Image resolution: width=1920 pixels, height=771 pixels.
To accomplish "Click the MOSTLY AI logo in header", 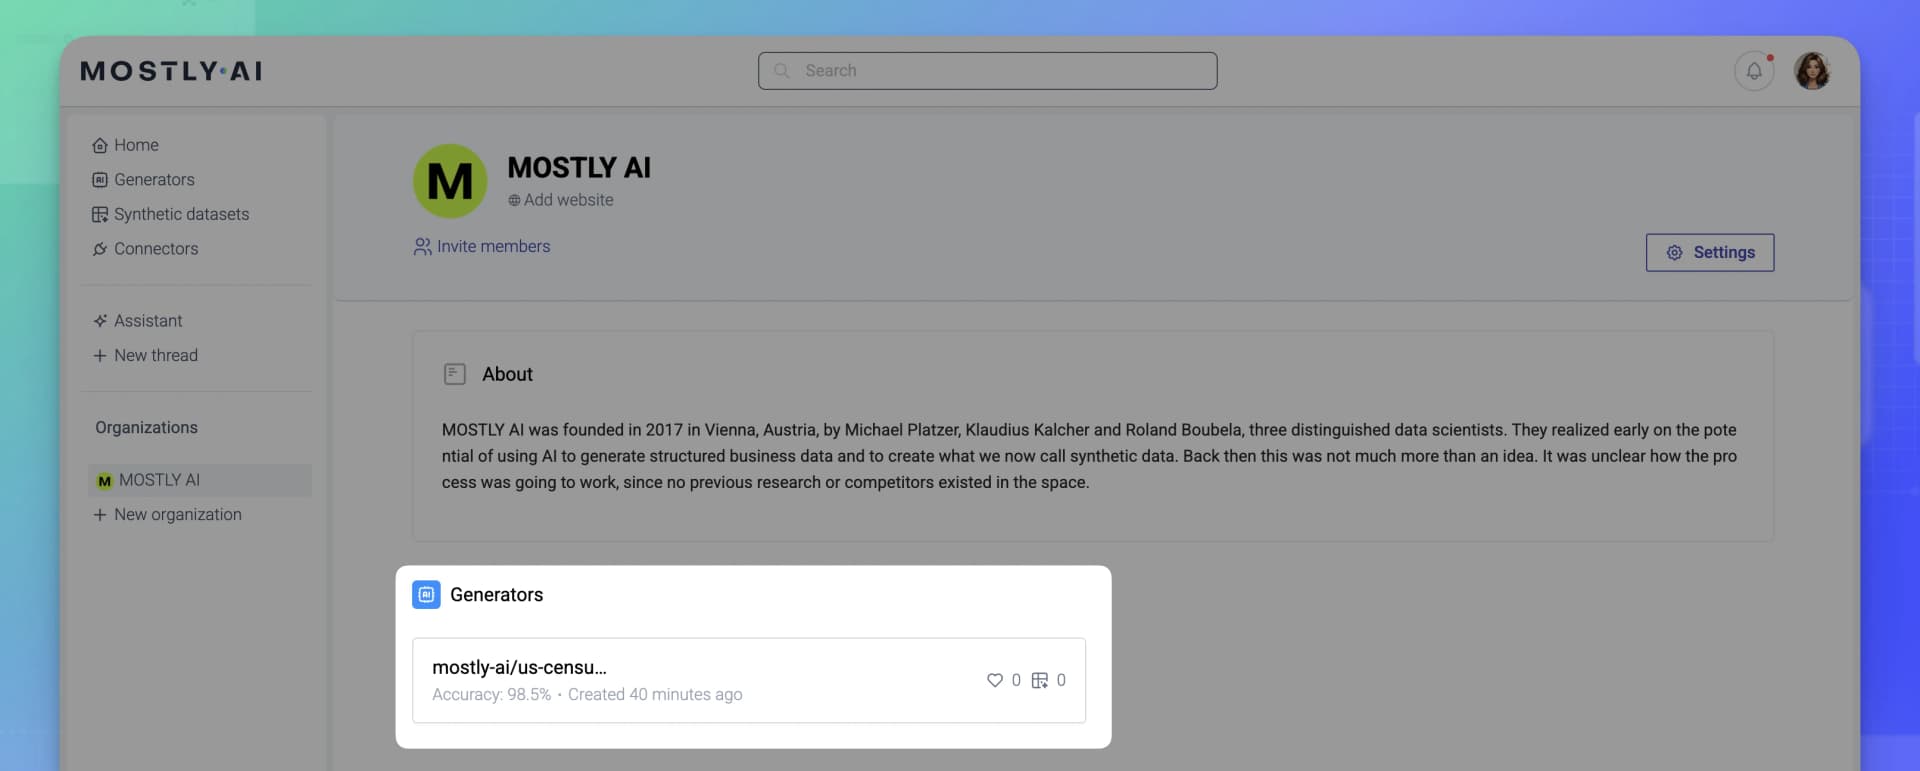I will (x=171, y=71).
